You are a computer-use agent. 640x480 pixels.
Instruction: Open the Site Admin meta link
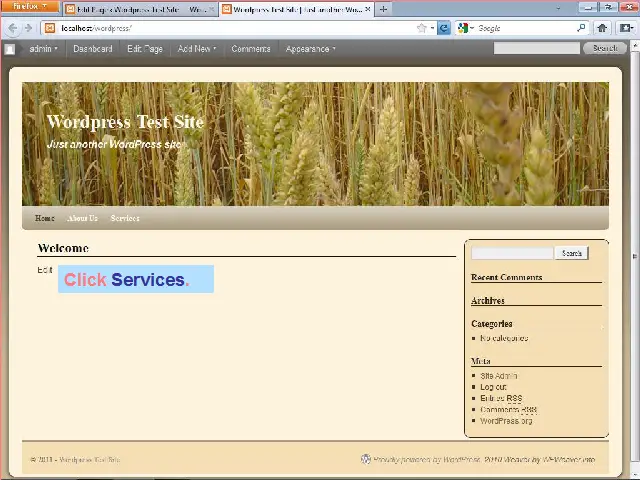tap(499, 376)
